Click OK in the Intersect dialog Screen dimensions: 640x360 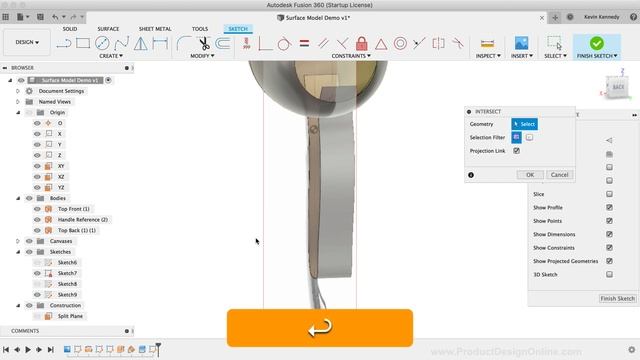coord(530,175)
